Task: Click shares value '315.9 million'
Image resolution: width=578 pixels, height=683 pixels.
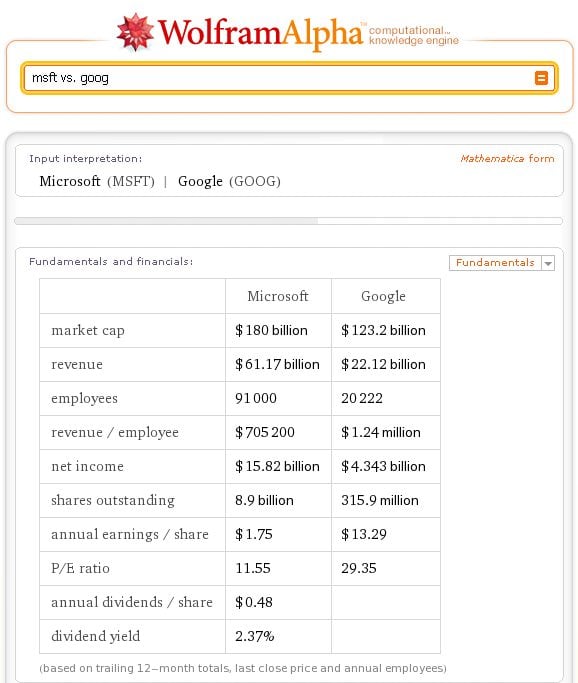Action: (x=380, y=500)
